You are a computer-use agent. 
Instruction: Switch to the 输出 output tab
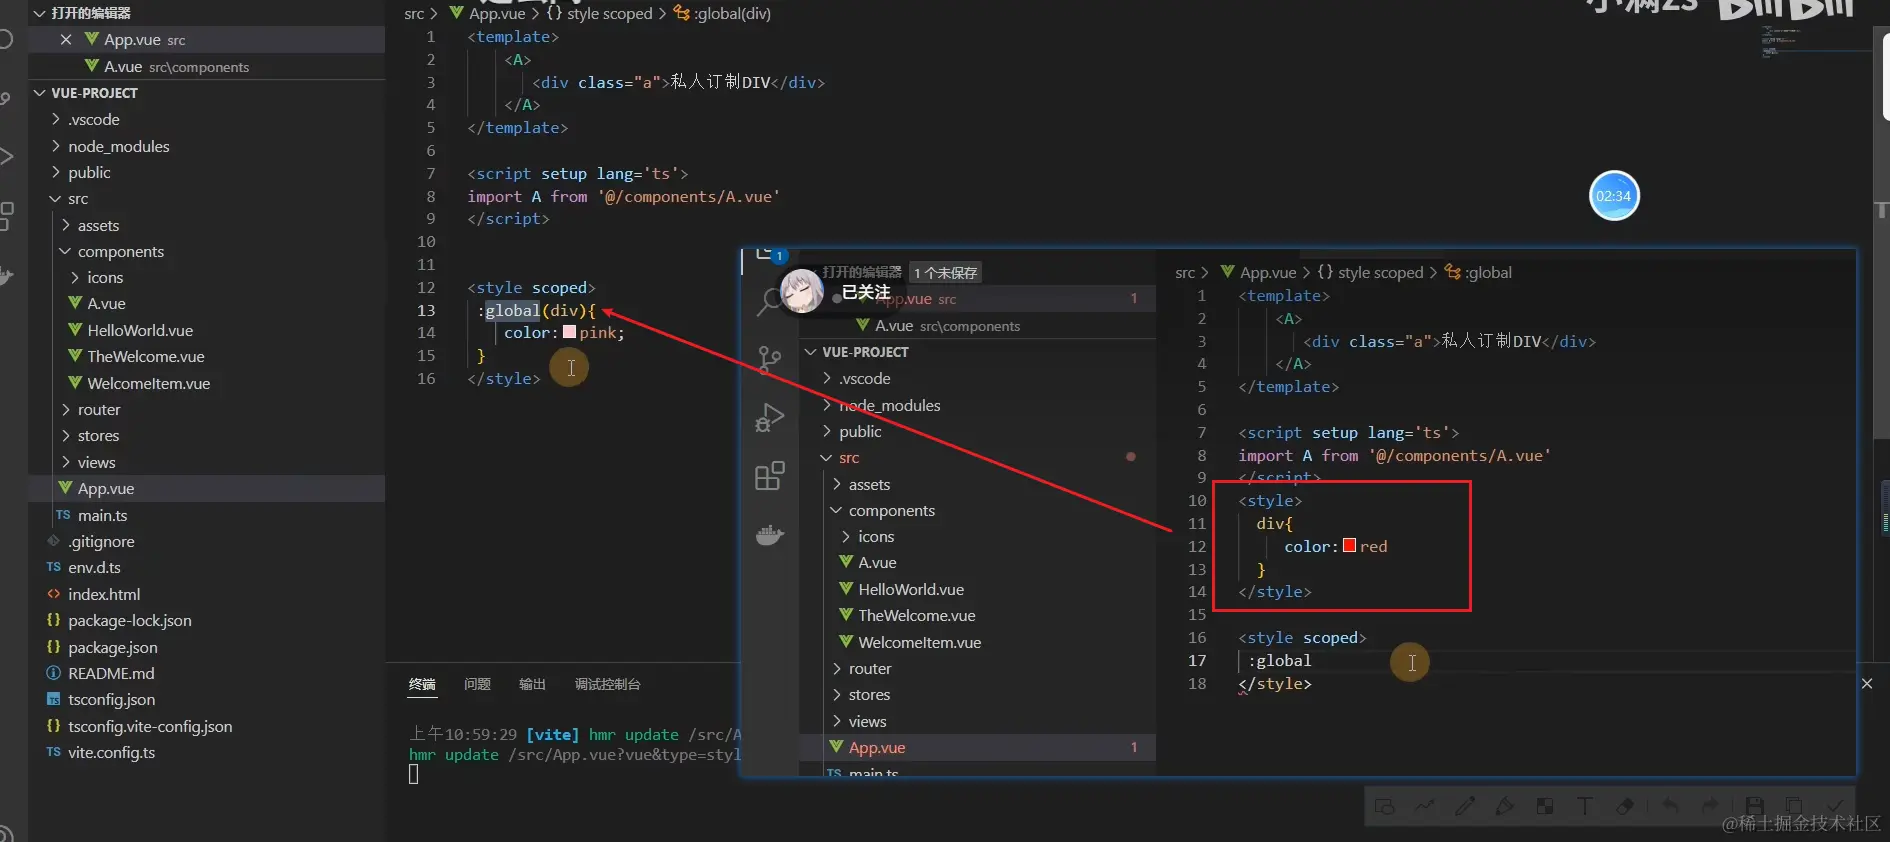[x=532, y=684]
